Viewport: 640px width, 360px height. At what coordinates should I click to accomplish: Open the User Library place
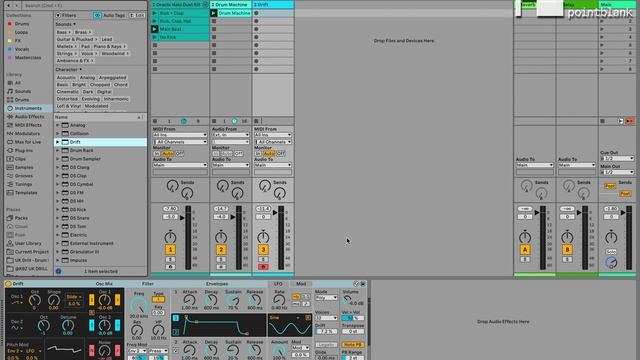[x=28, y=243]
